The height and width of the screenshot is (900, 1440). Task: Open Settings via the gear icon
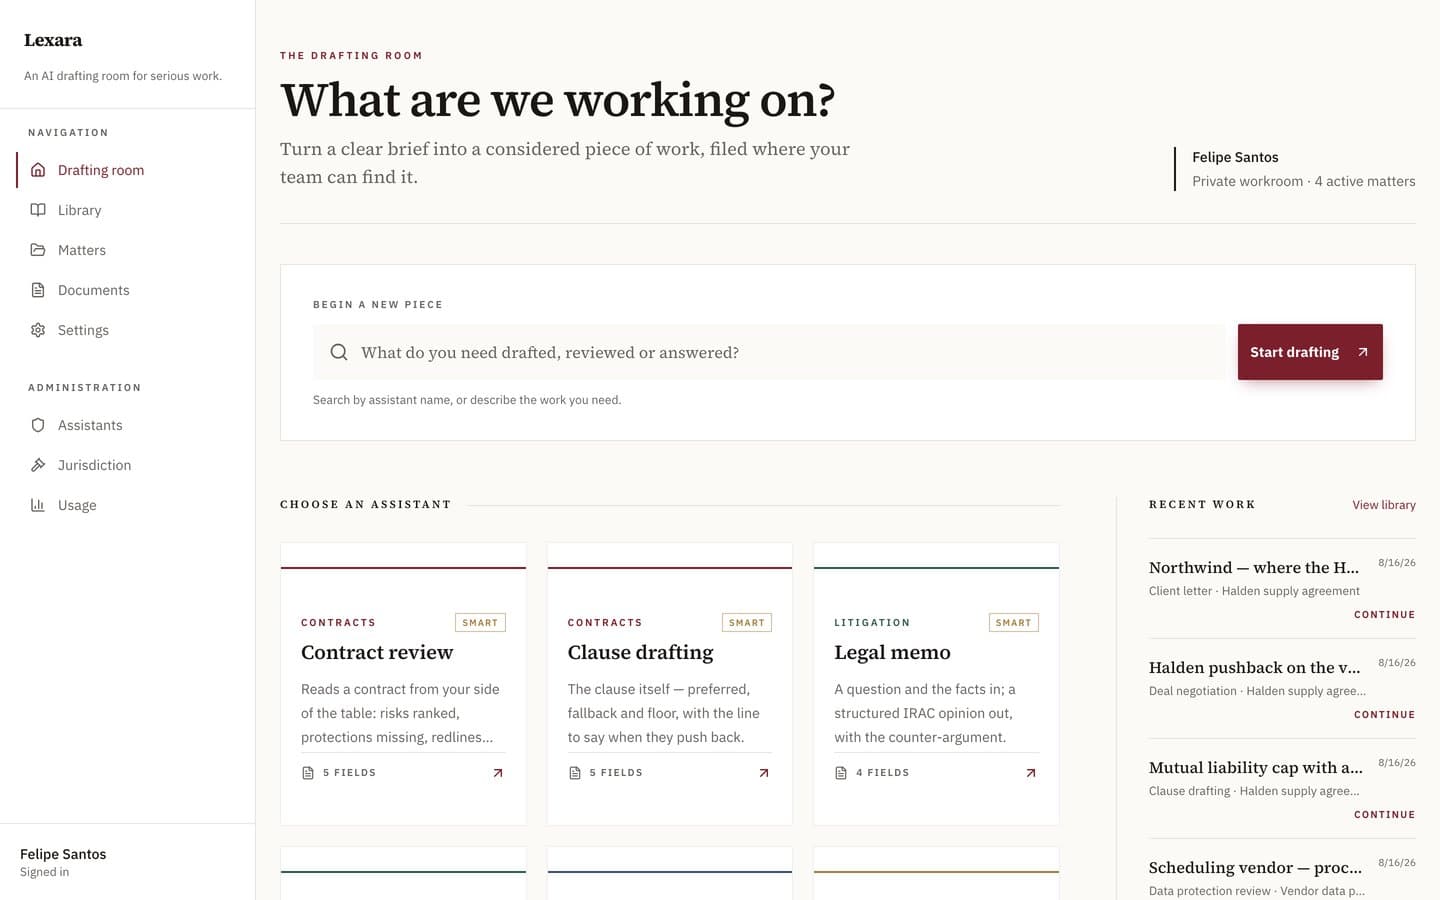pyautogui.click(x=38, y=330)
